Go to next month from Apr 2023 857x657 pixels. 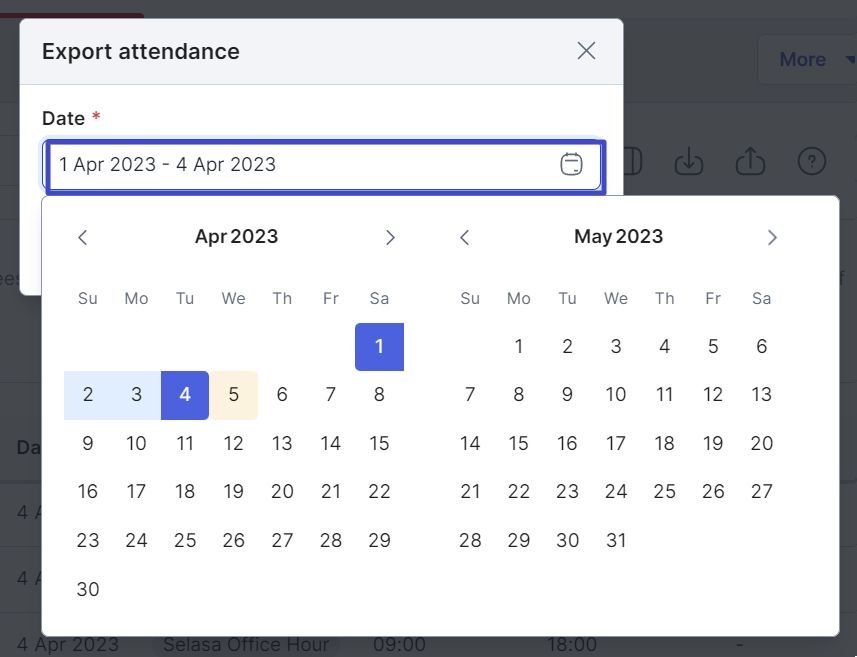pos(390,237)
